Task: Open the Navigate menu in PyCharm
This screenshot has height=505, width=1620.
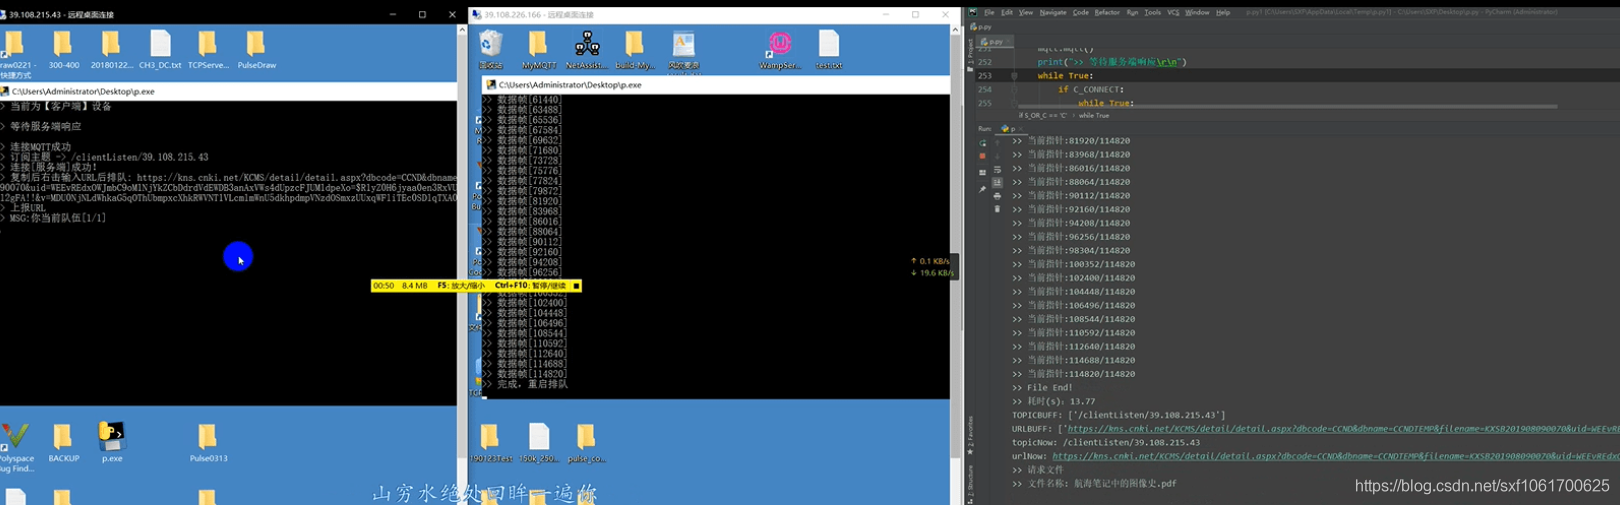Action: 1053,12
